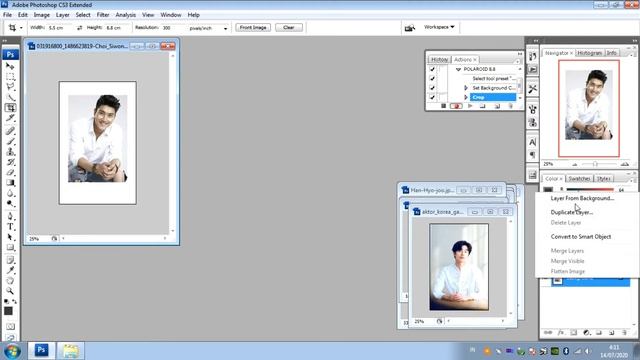Adjust the Navigator zoom slider

596,164
